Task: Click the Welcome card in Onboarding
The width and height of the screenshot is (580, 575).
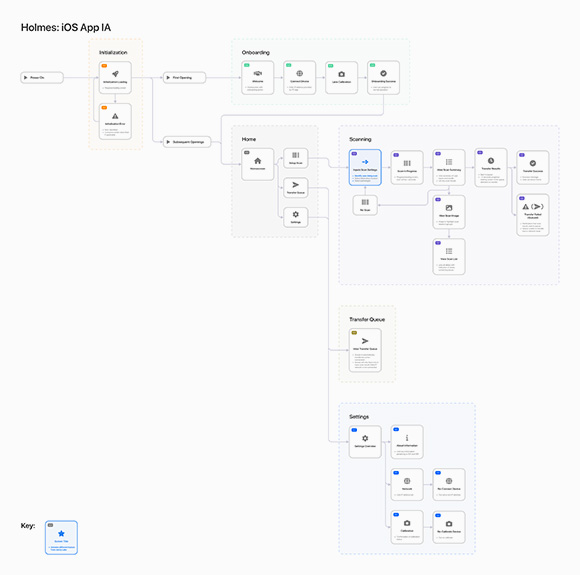Action: pos(258,78)
